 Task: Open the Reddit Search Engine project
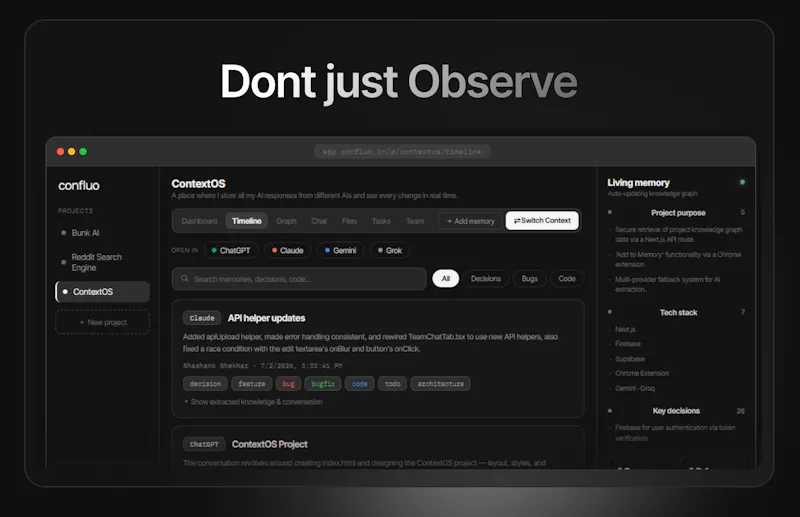coord(96,262)
